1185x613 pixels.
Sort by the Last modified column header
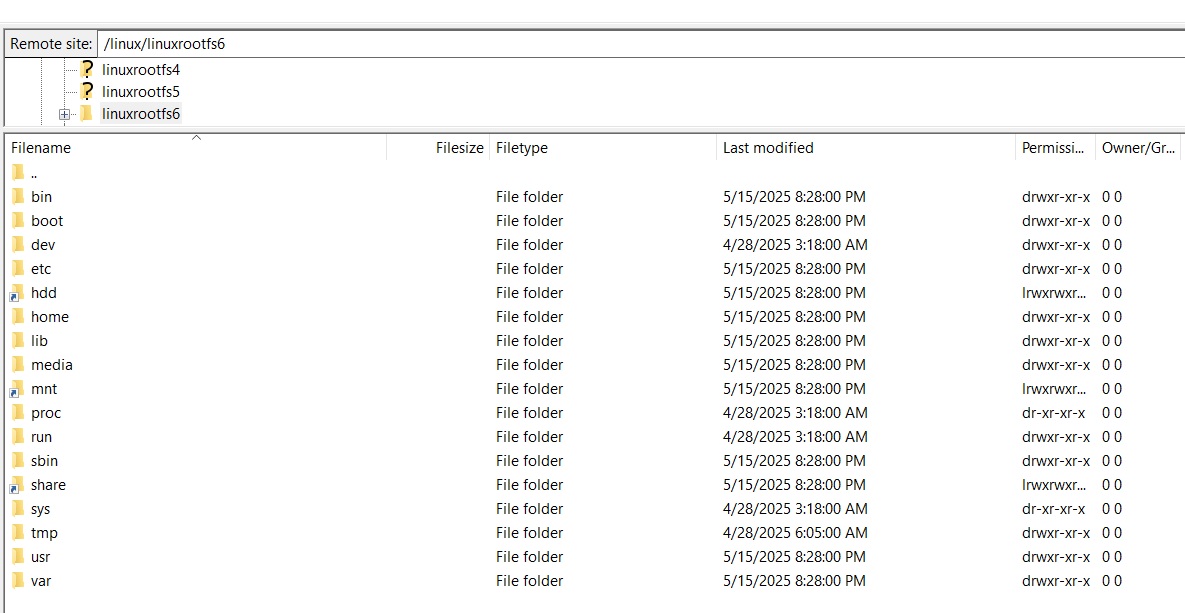[866, 148]
